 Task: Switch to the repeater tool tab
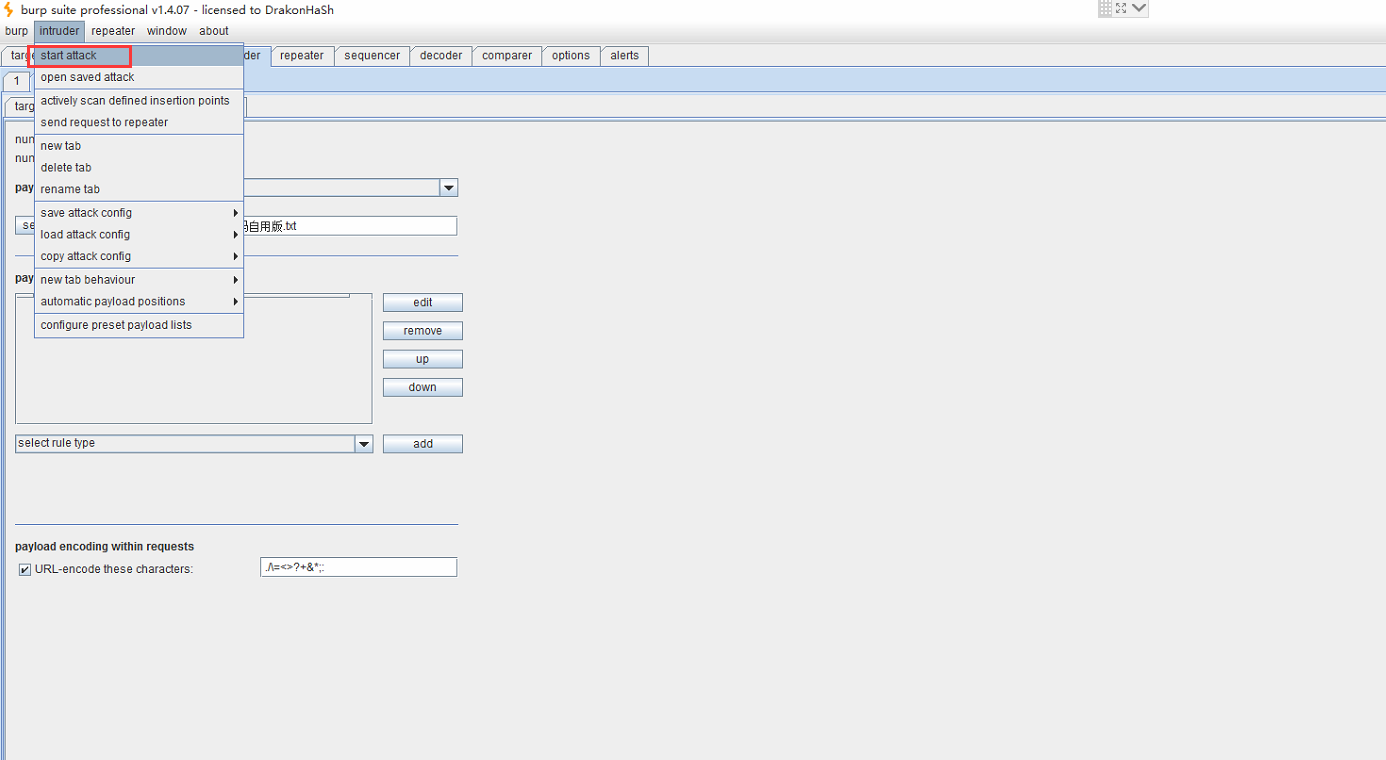302,56
